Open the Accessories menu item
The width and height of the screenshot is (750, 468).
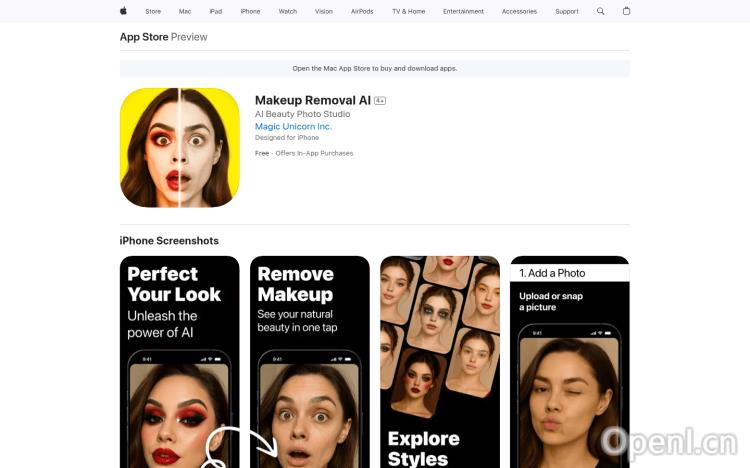(519, 11)
